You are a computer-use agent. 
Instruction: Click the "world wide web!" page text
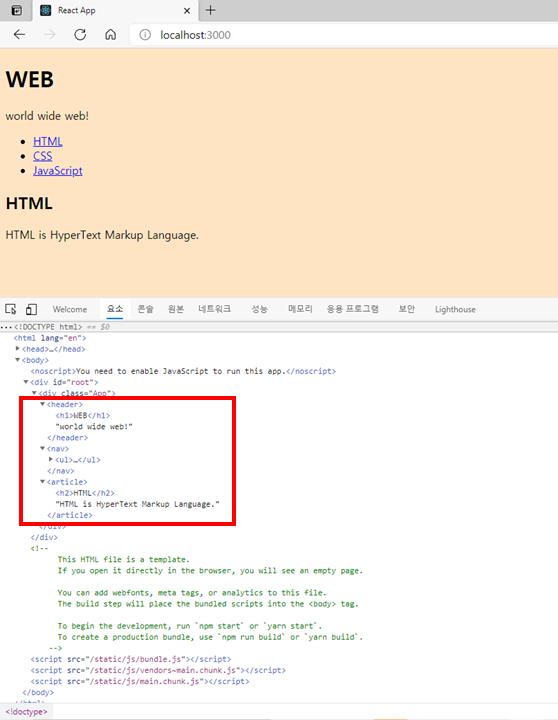[47, 116]
